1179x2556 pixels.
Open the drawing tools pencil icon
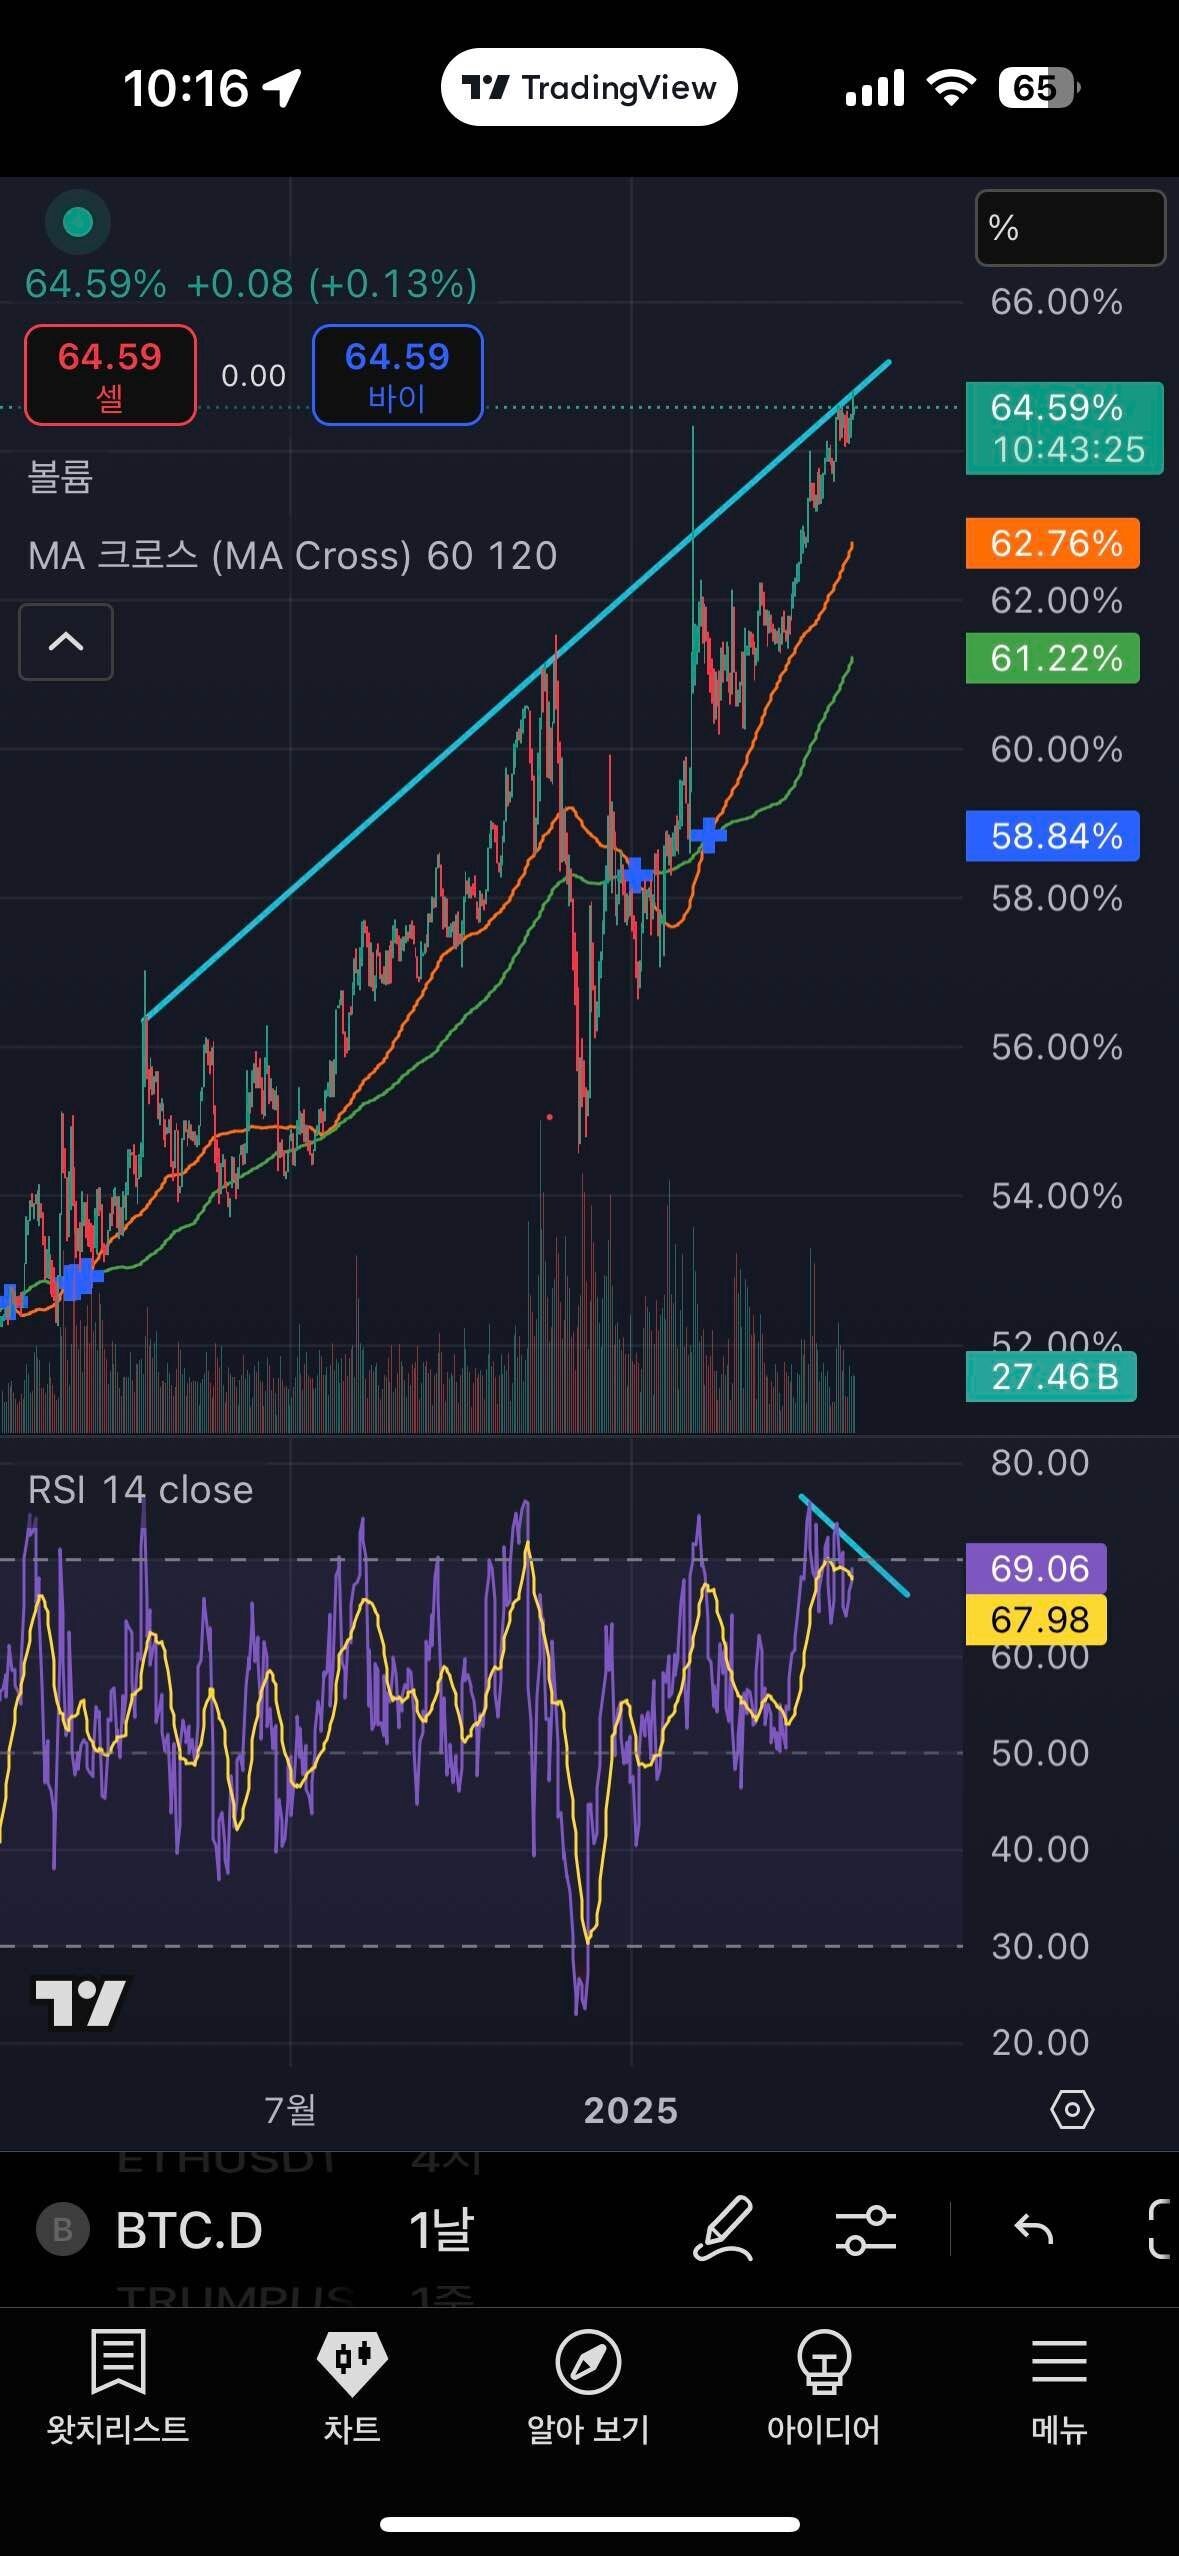pyautogui.click(x=722, y=2229)
